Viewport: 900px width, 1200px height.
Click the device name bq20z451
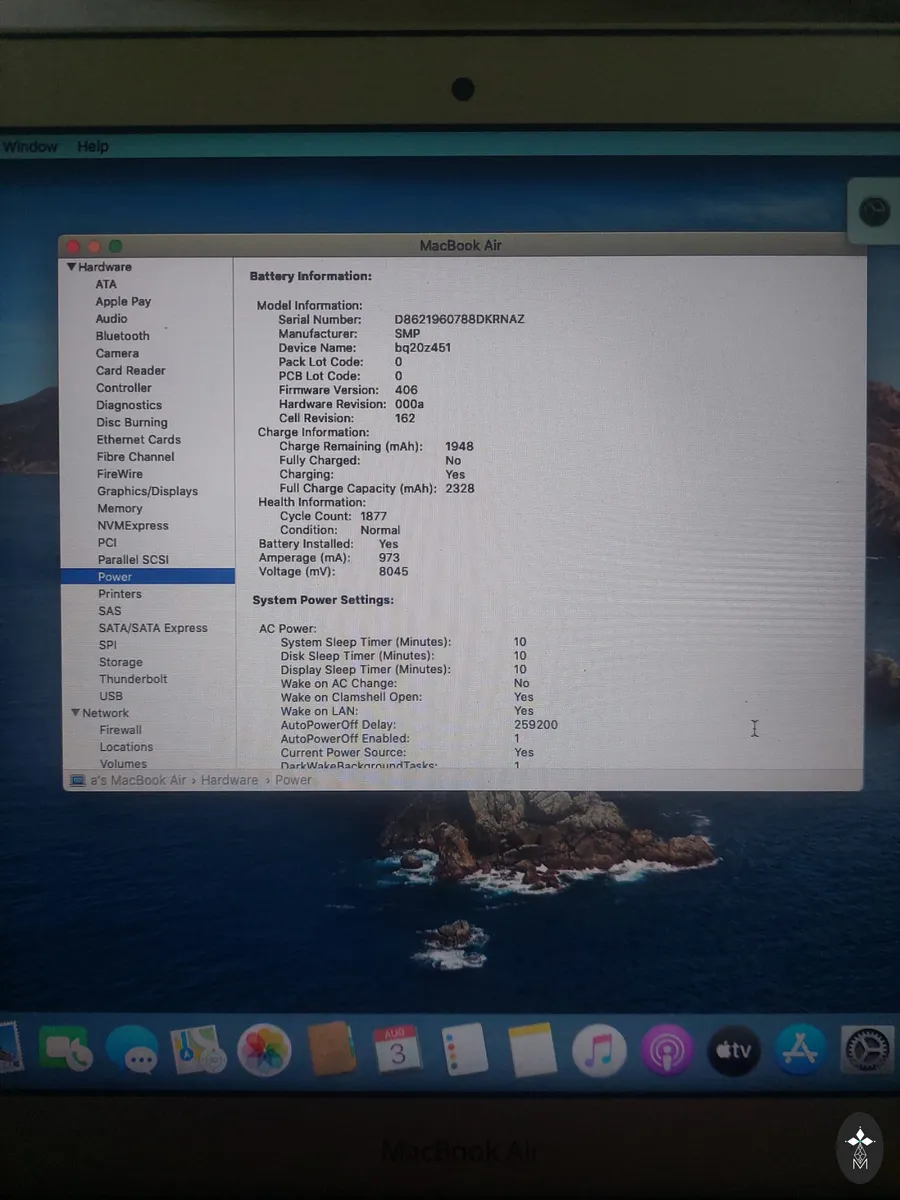[422, 348]
